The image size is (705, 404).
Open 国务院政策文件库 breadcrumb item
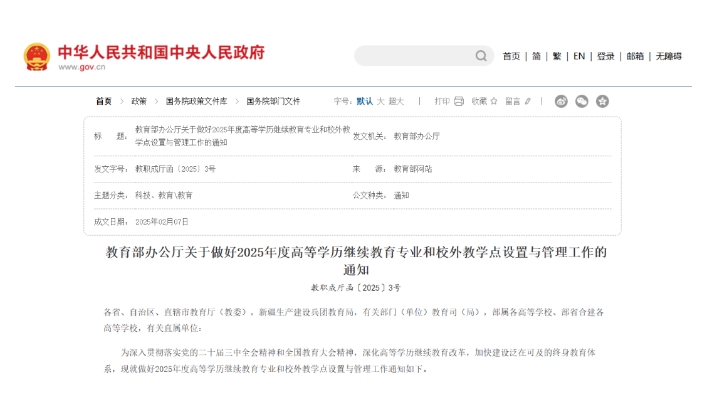(196, 101)
